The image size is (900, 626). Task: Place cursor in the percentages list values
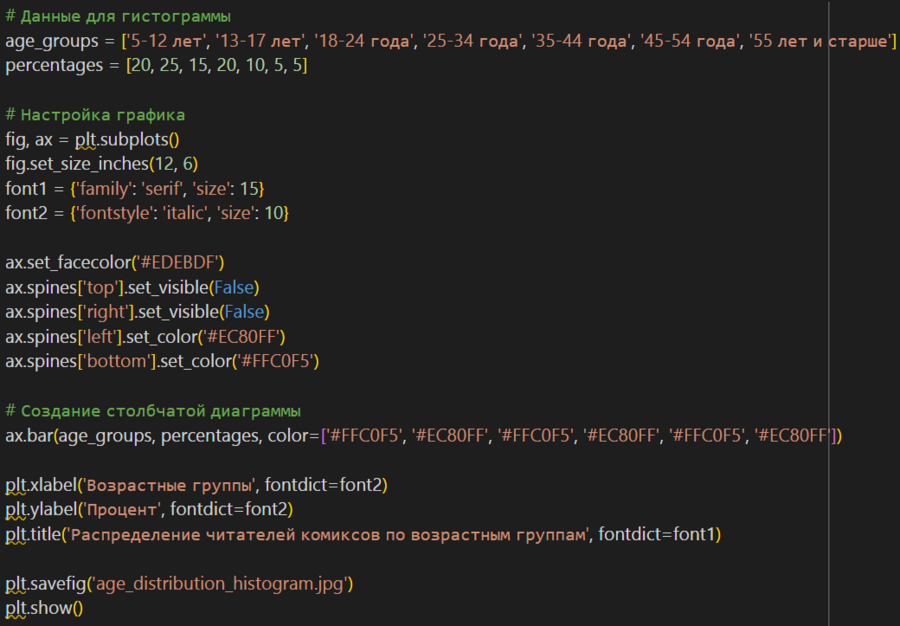[x=214, y=65]
